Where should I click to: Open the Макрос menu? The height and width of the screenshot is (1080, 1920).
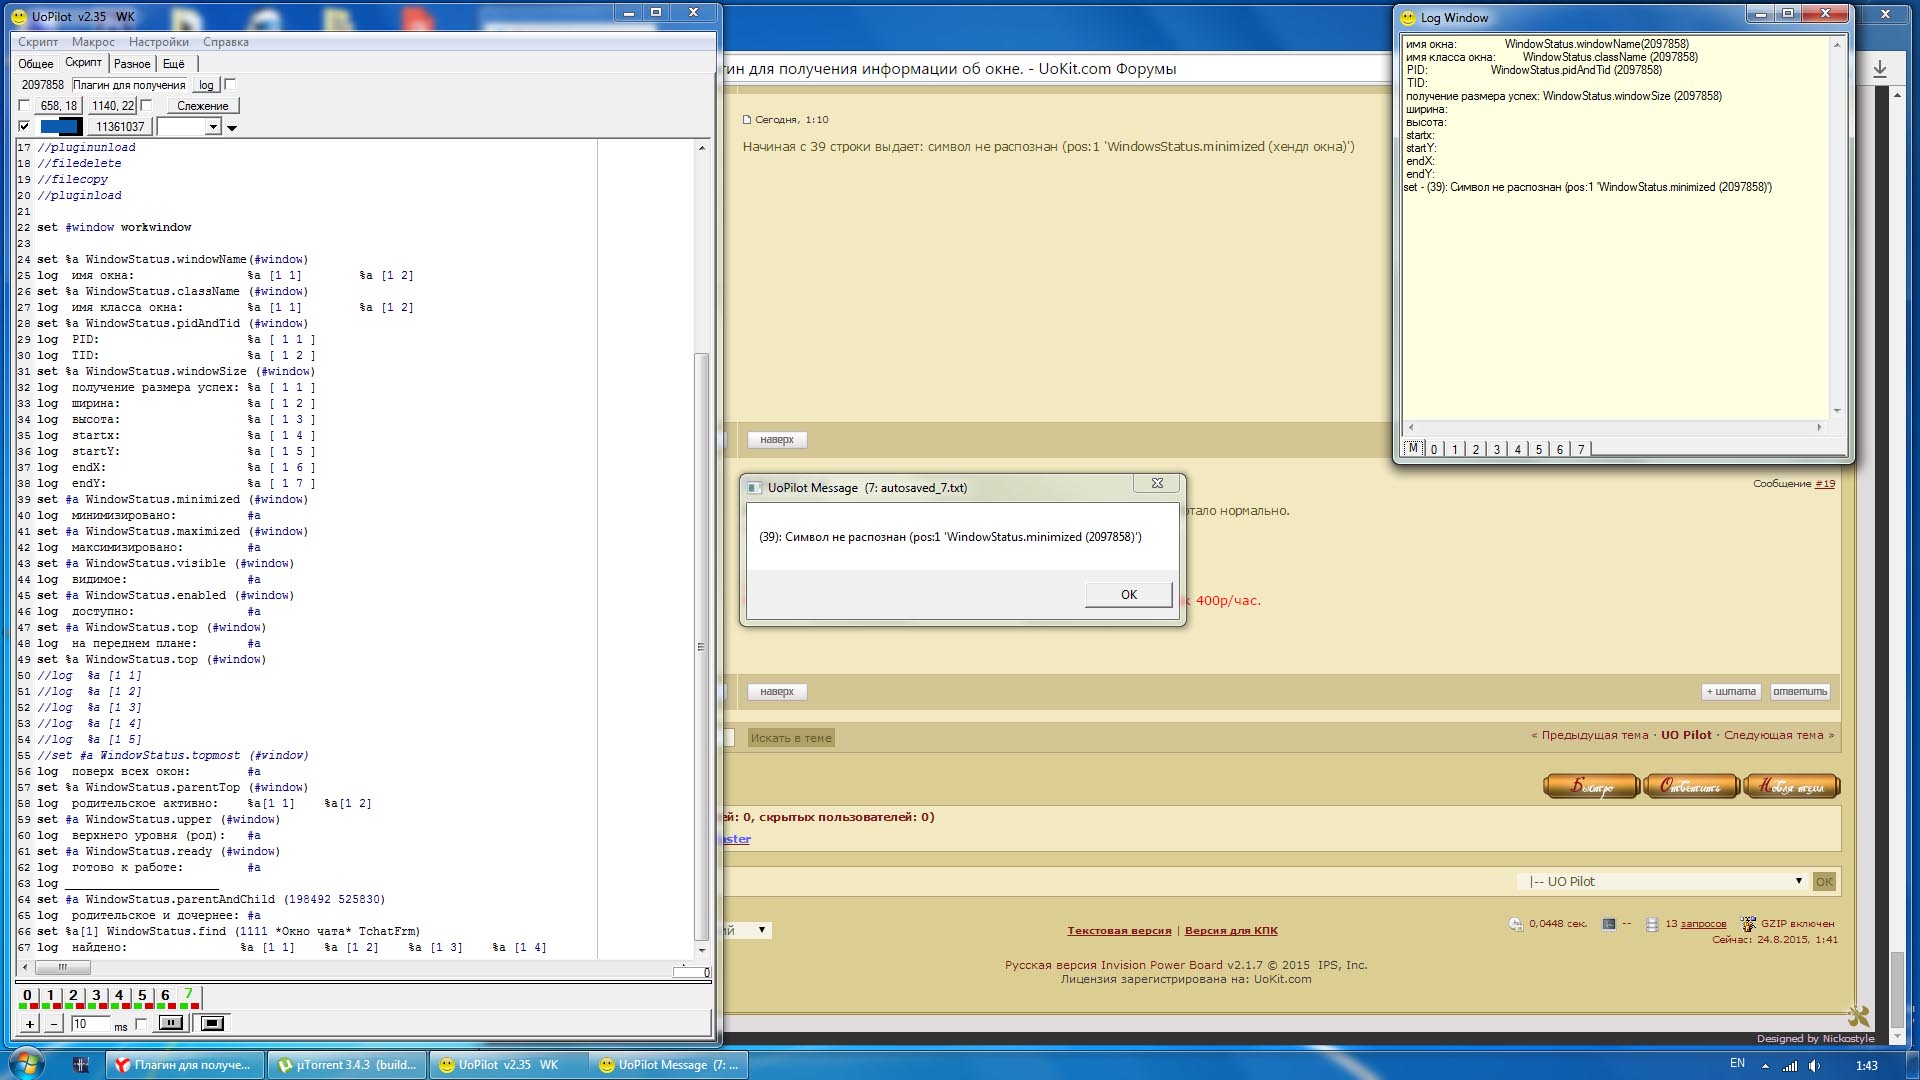pos(93,42)
